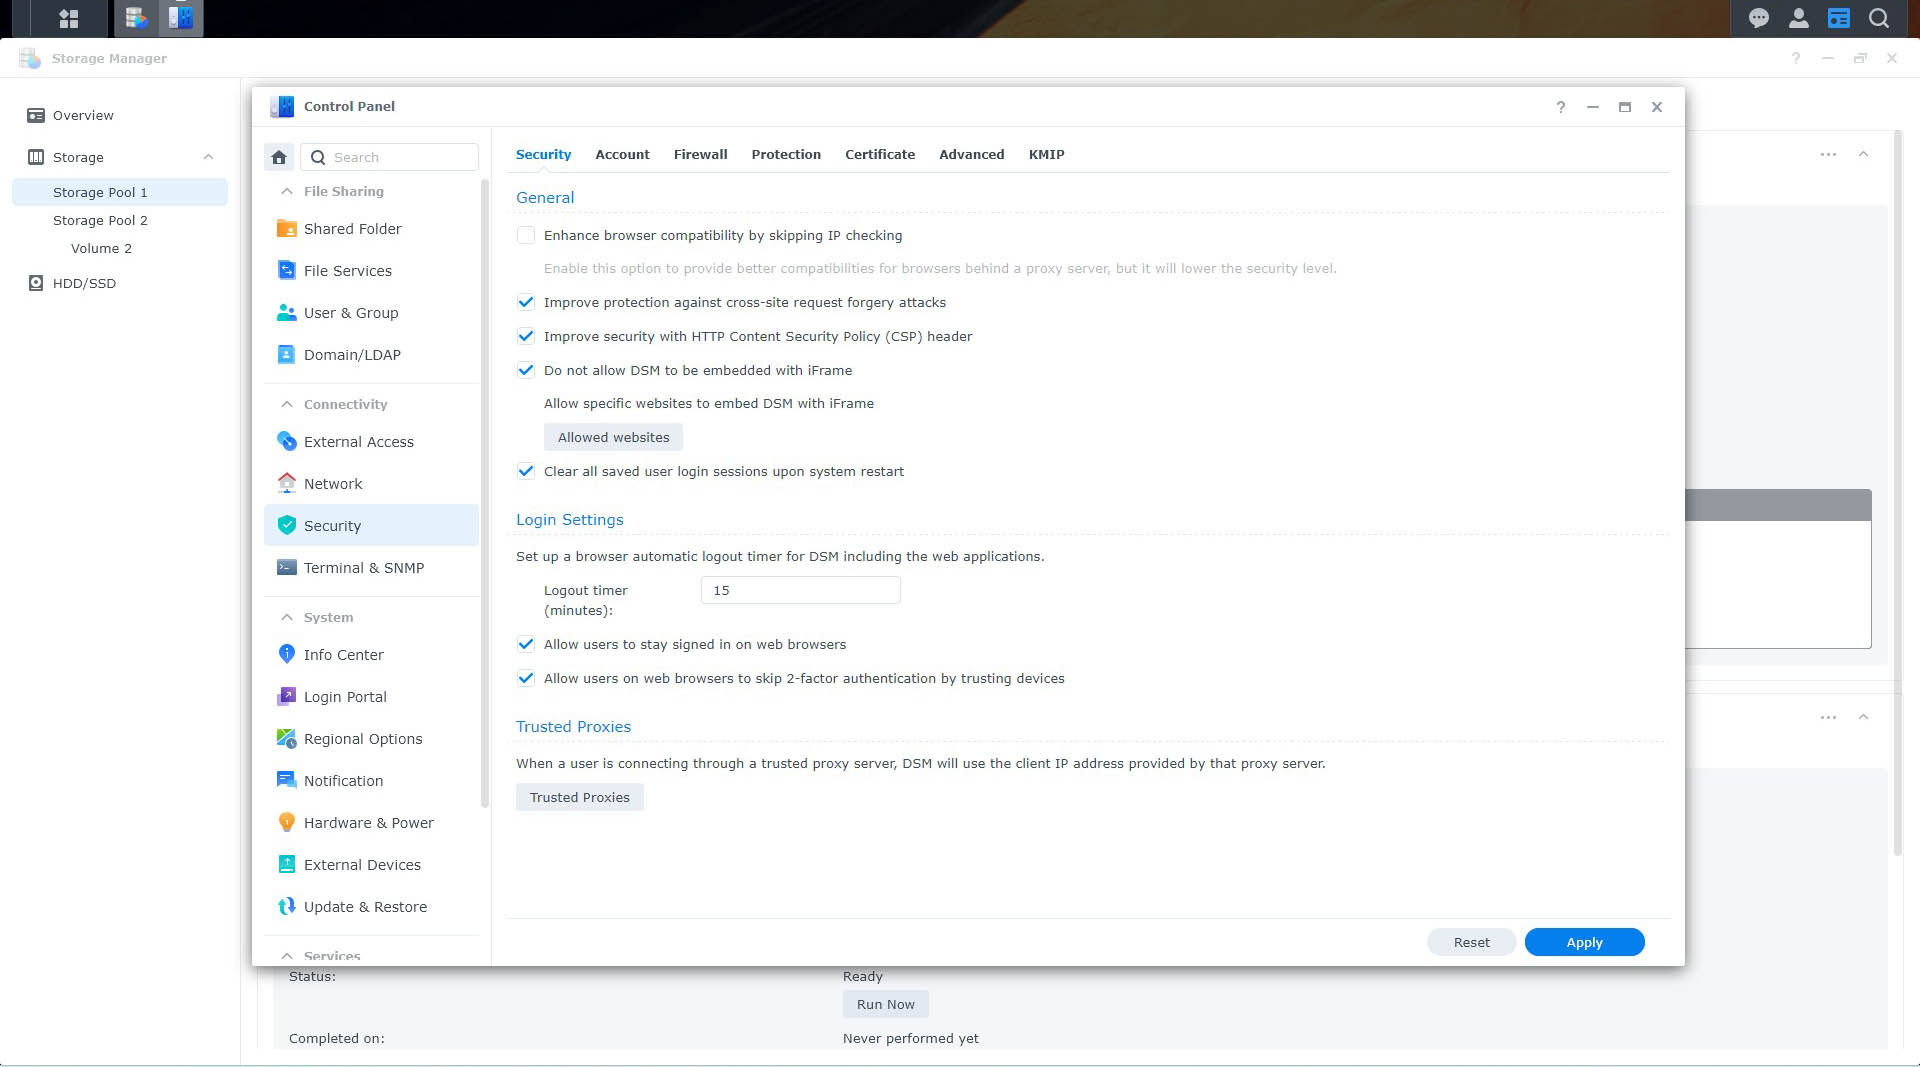Collapse the lower Storage Manager panel chevron
The image size is (1920, 1067).
point(1863,717)
